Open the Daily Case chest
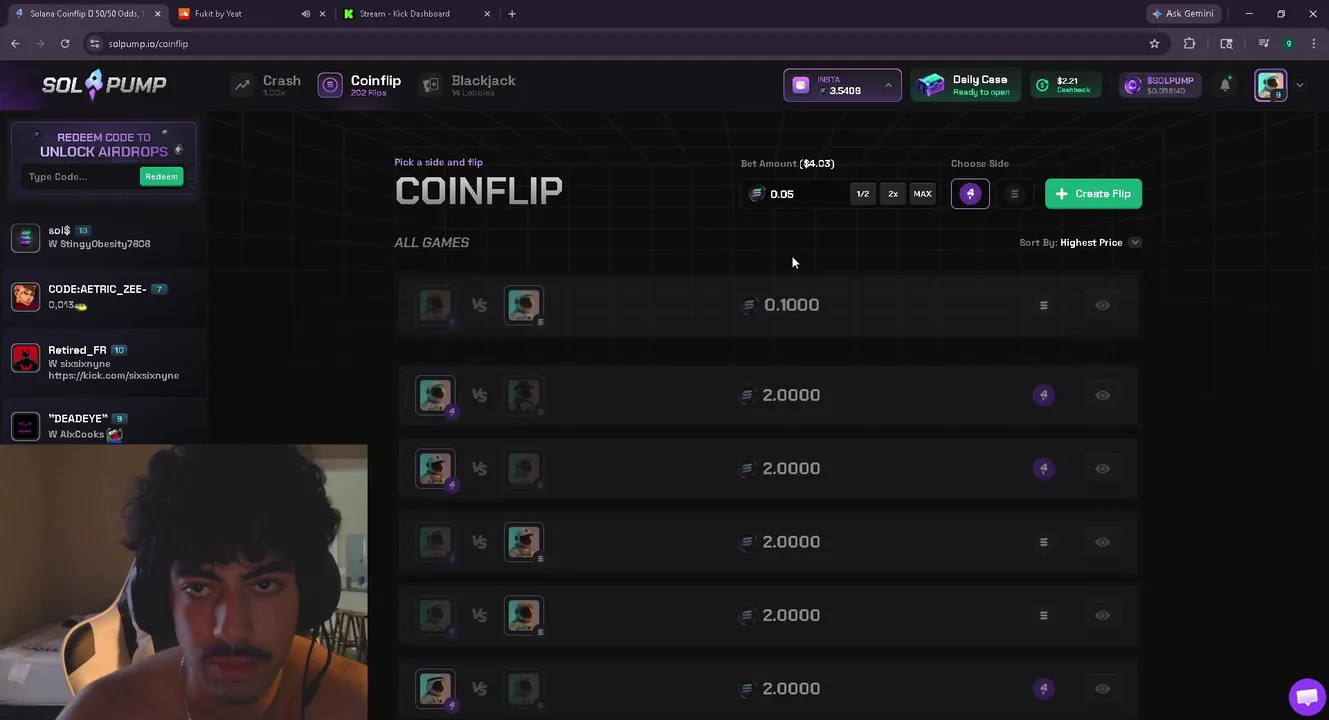The height and width of the screenshot is (720, 1329). (966, 85)
